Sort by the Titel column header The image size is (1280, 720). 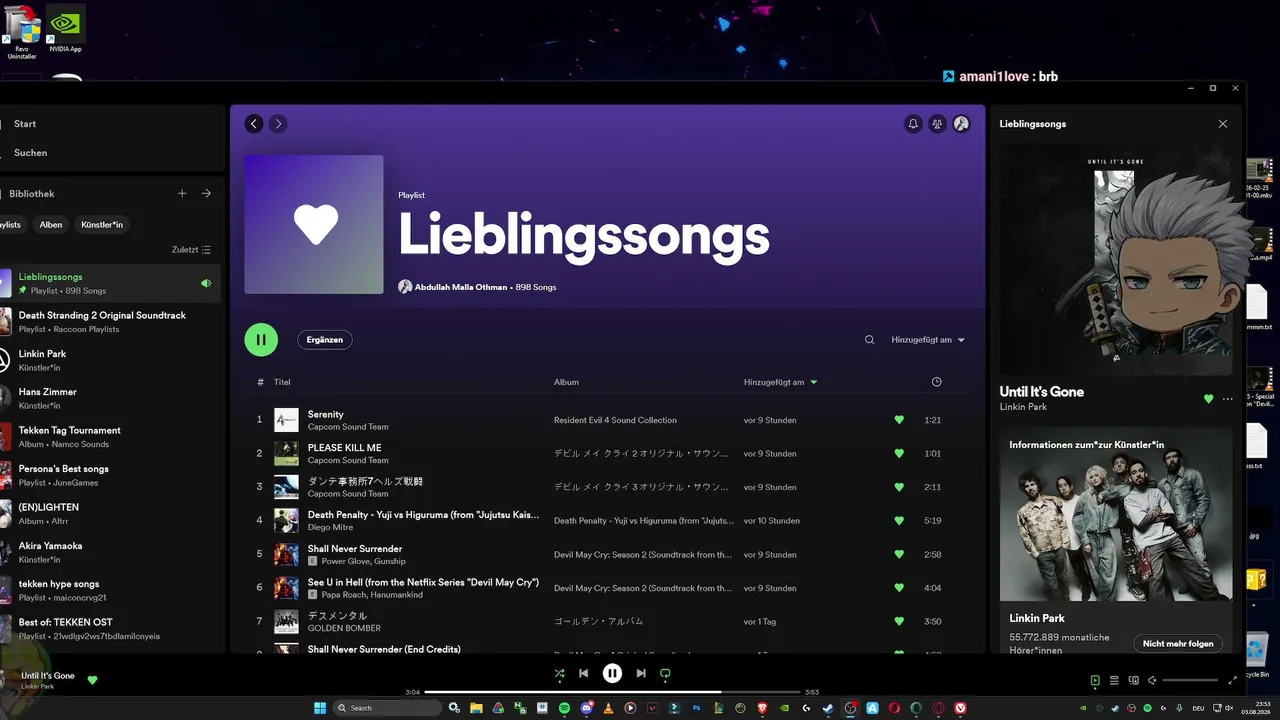[x=282, y=382]
